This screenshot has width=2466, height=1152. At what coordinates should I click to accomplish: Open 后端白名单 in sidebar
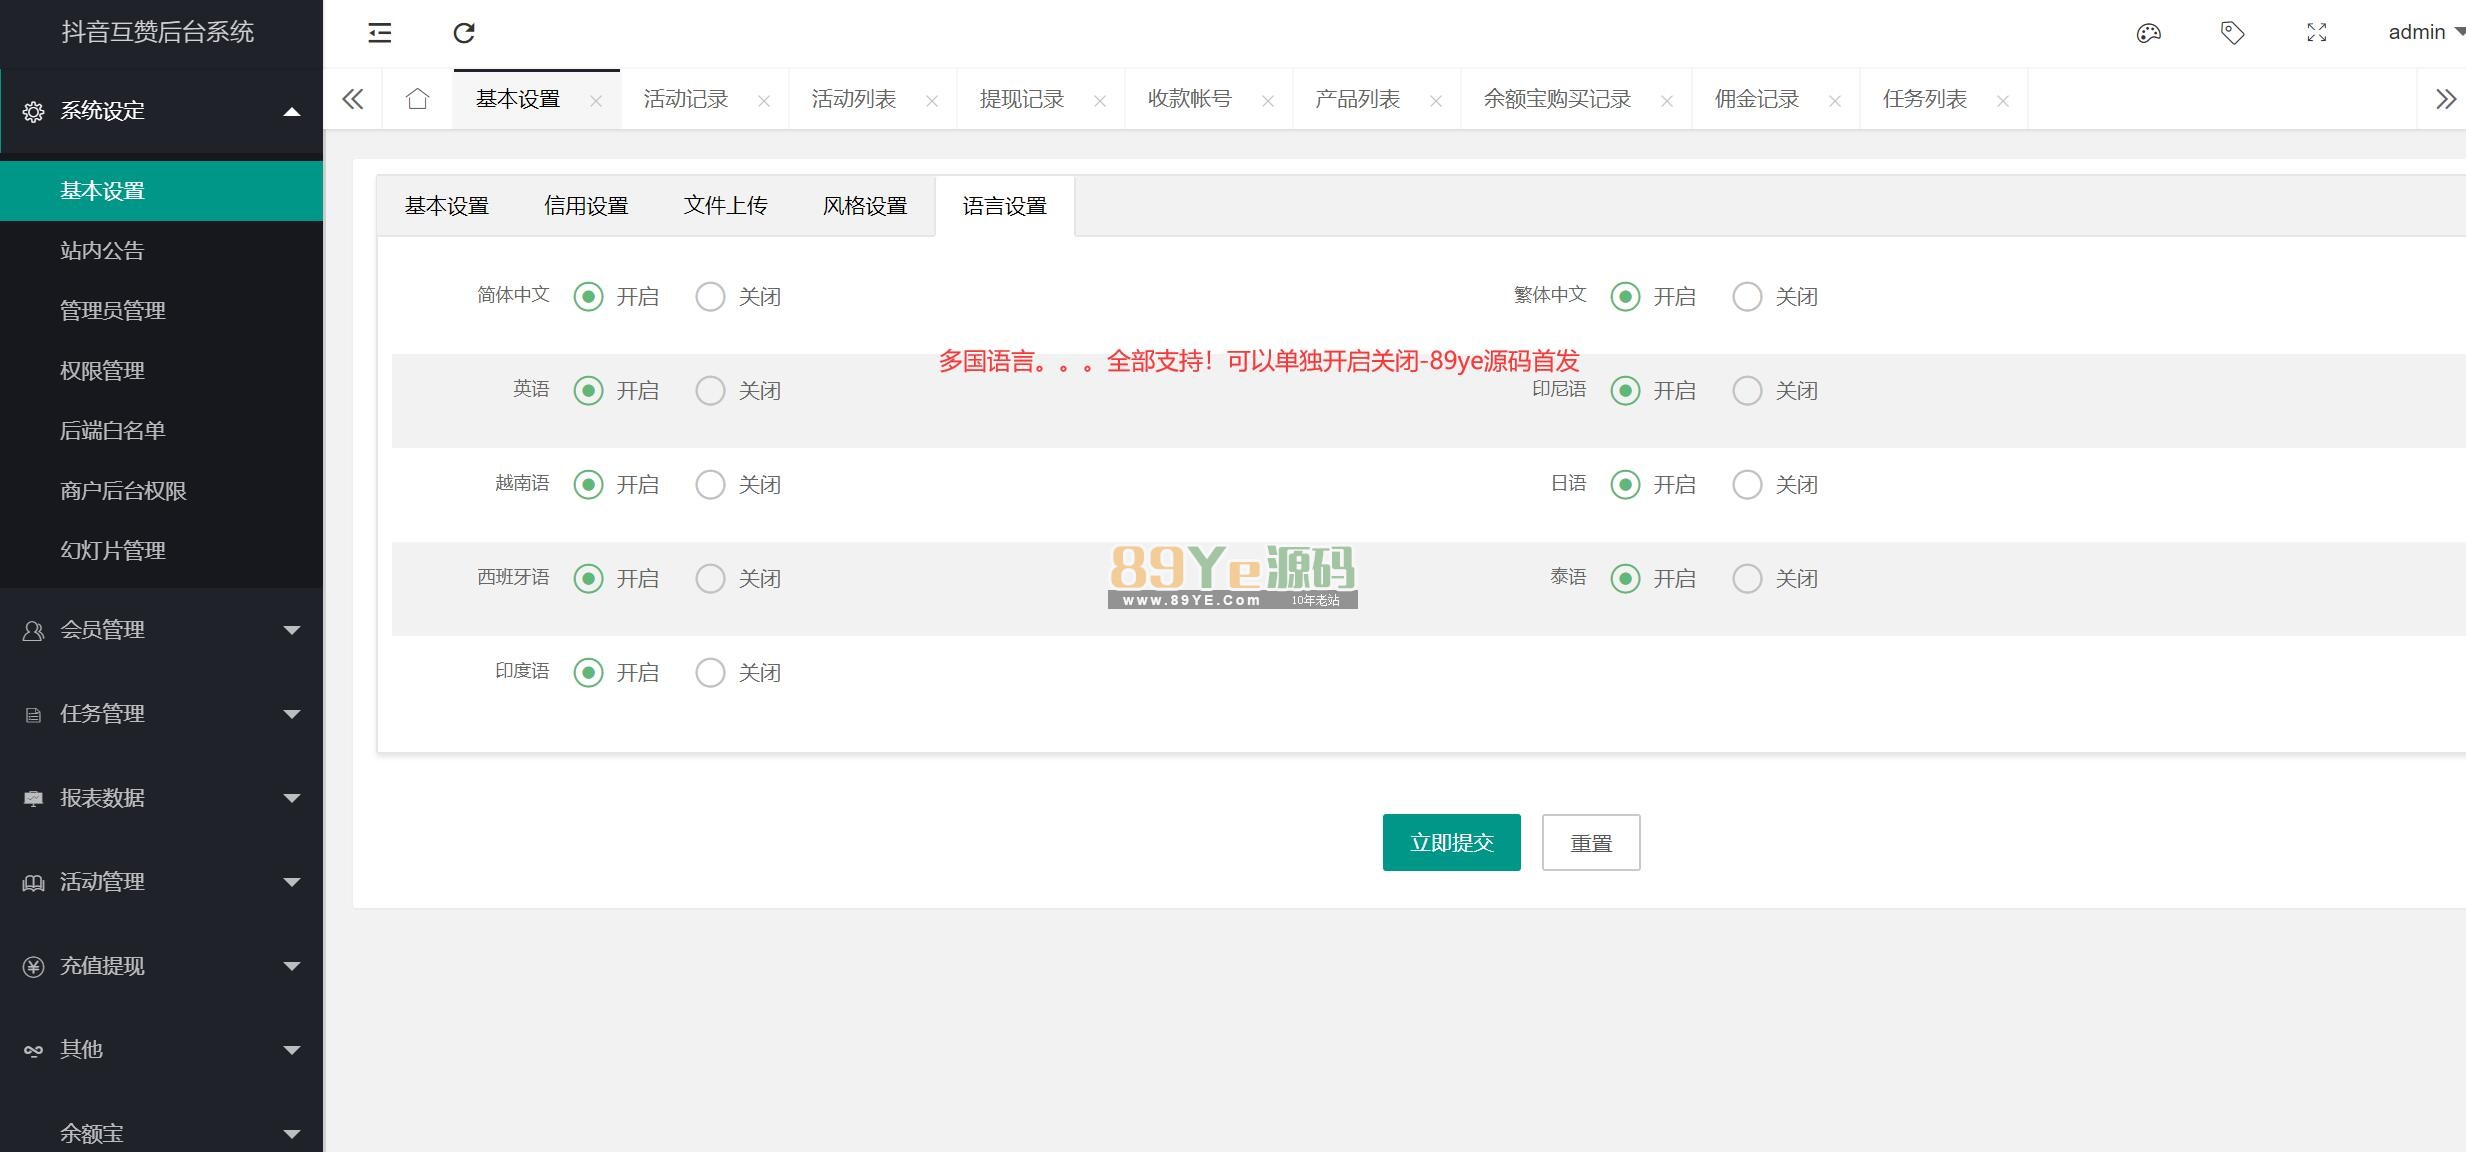(x=161, y=431)
